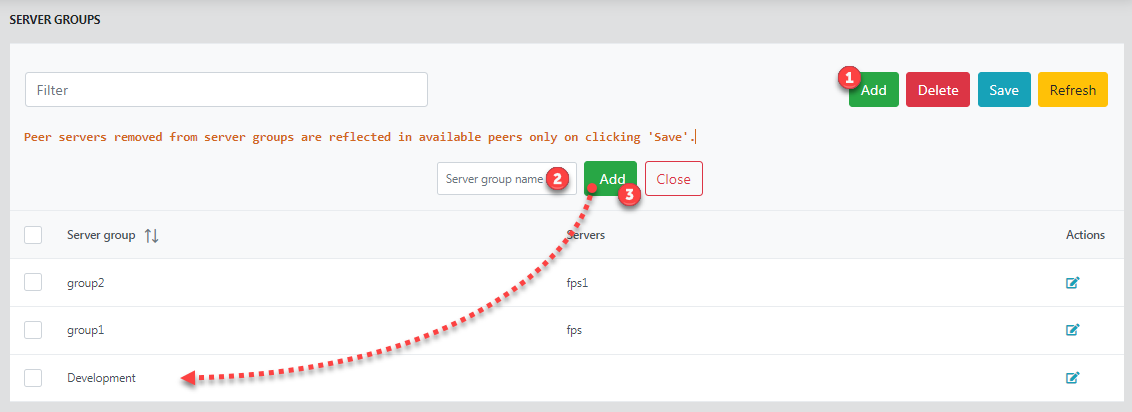This screenshot has width=1132, height=412.
Task: Edit the group1 server group
Action: point(1072,330)
